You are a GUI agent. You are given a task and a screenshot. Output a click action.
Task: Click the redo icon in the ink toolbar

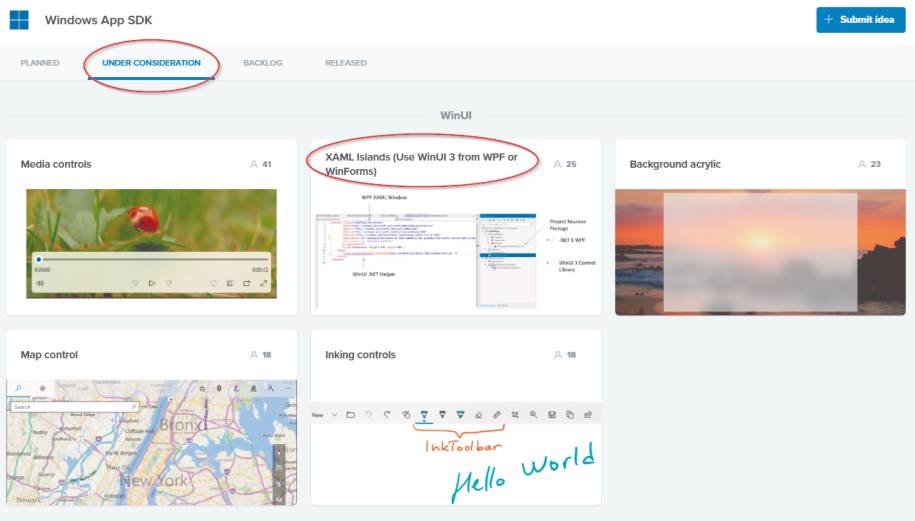tap(387, 415)
